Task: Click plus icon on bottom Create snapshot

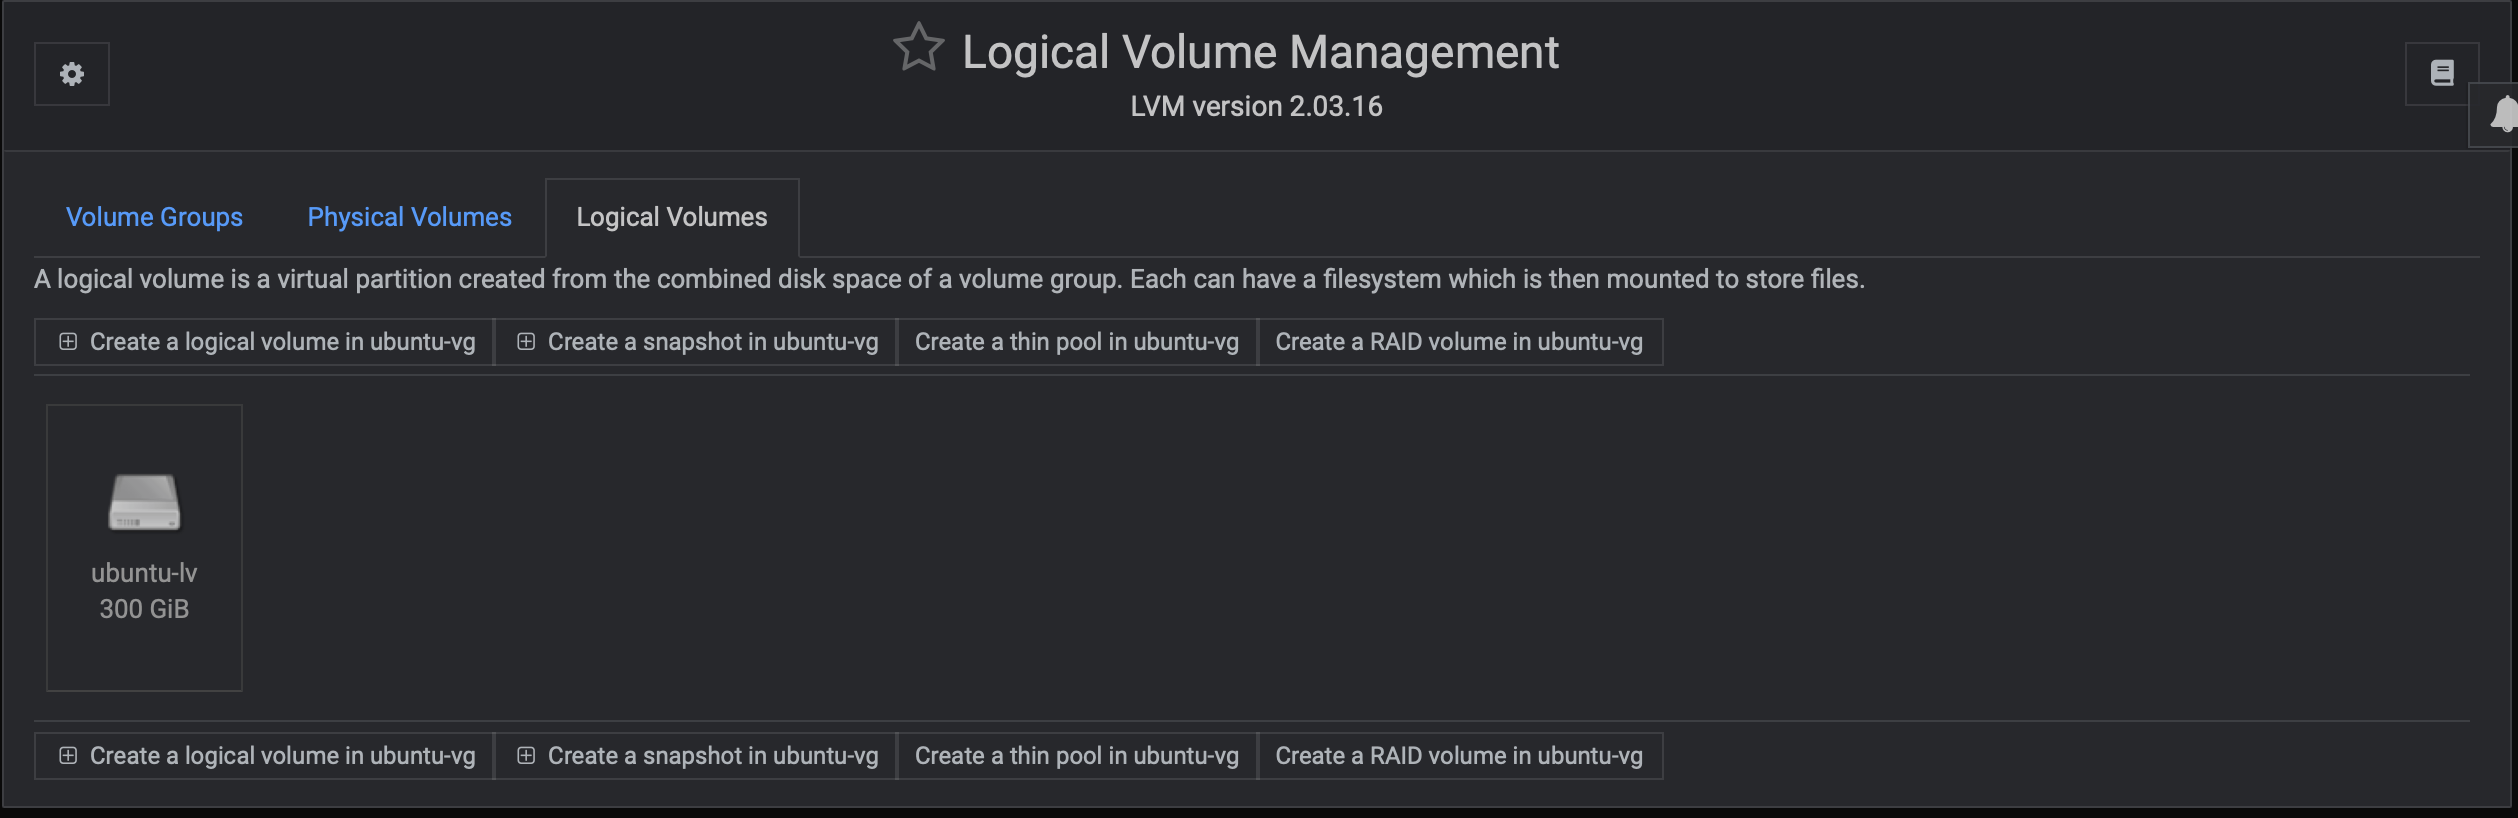Action: tap(526, 756)
